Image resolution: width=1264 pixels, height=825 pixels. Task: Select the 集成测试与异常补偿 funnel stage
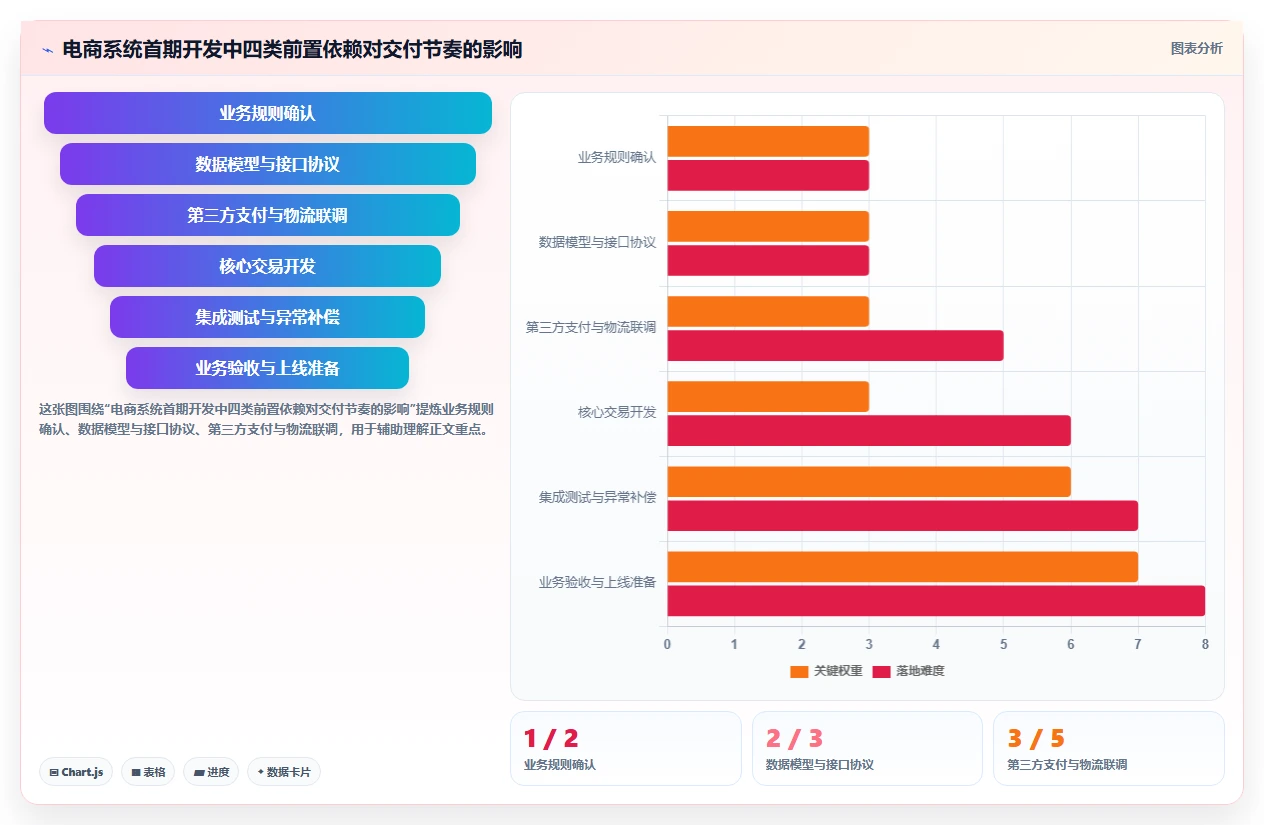(x=268, y=317)
